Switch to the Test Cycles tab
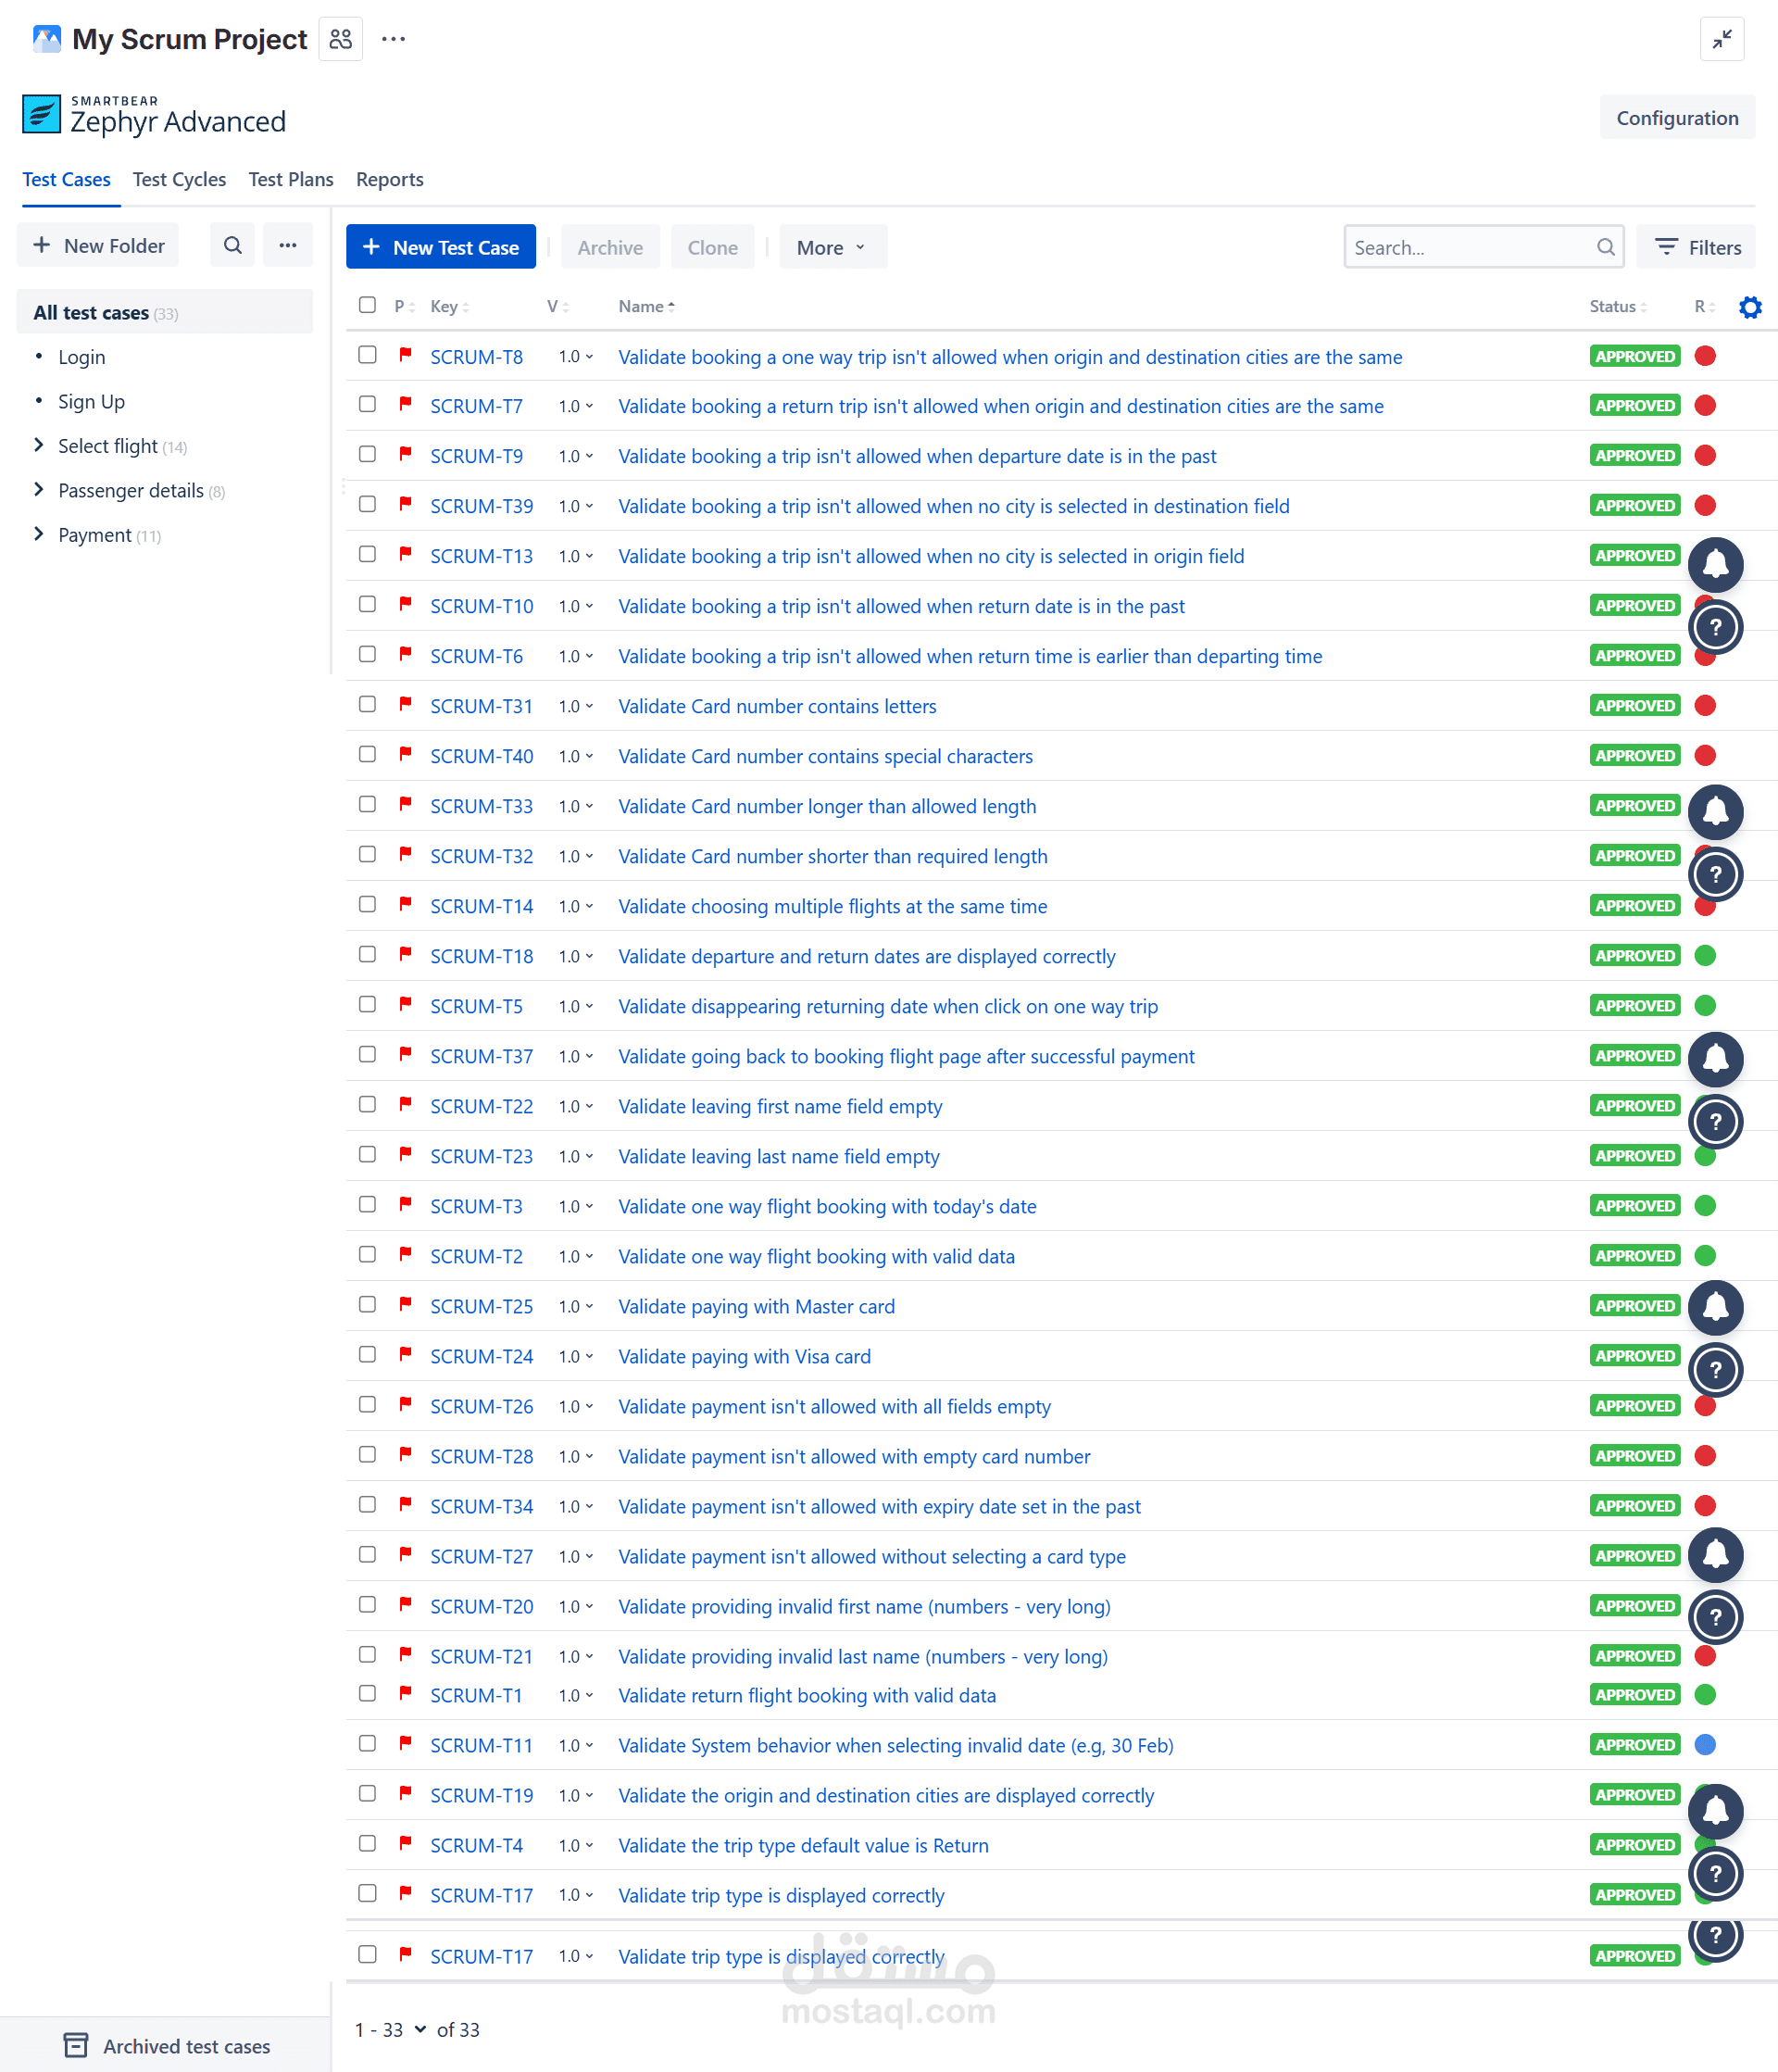Image resolution: width=1778 pixels, height=2072 pixels. [x=179, y=179]
